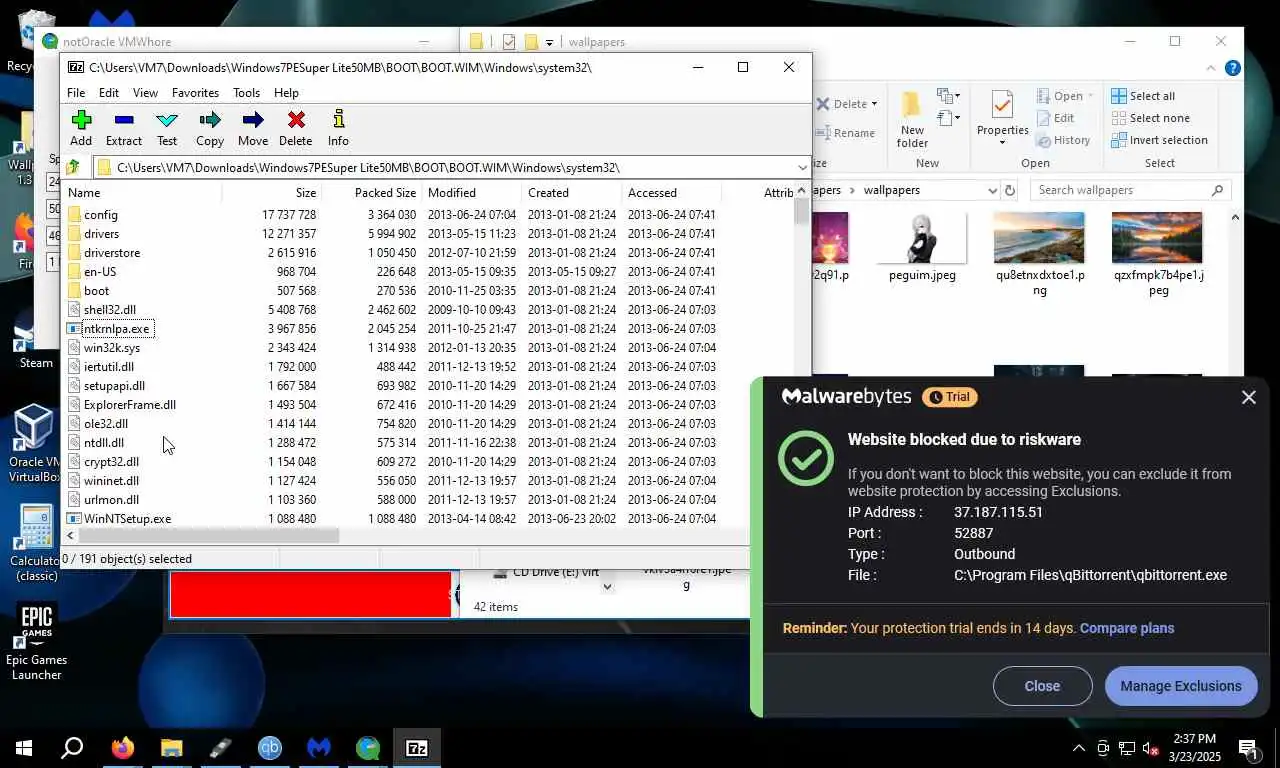This screenshot has height=768, width=1280.
Task: Click Select none in Explorer ribbon
Action: pos(1149,118)
